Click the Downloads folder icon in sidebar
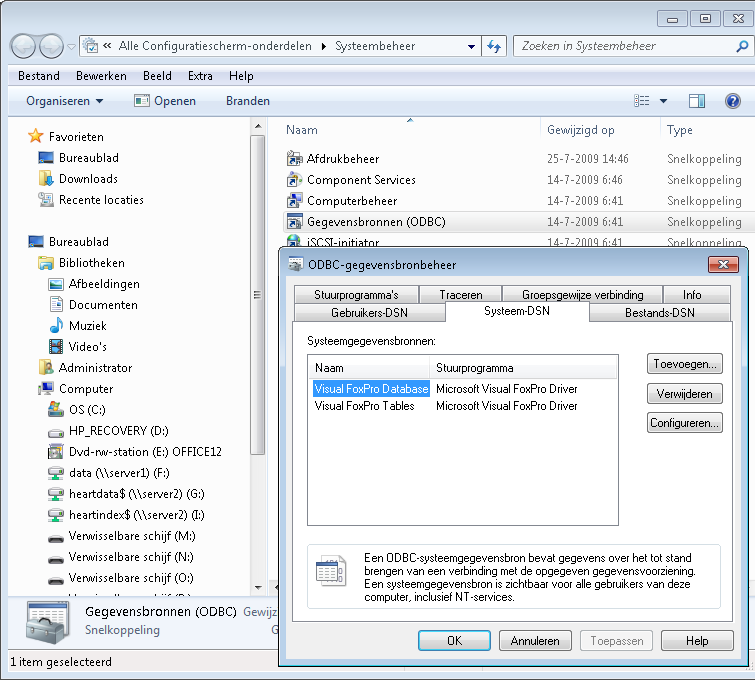This screenshot has width=755, height=680. coord(46,179)
